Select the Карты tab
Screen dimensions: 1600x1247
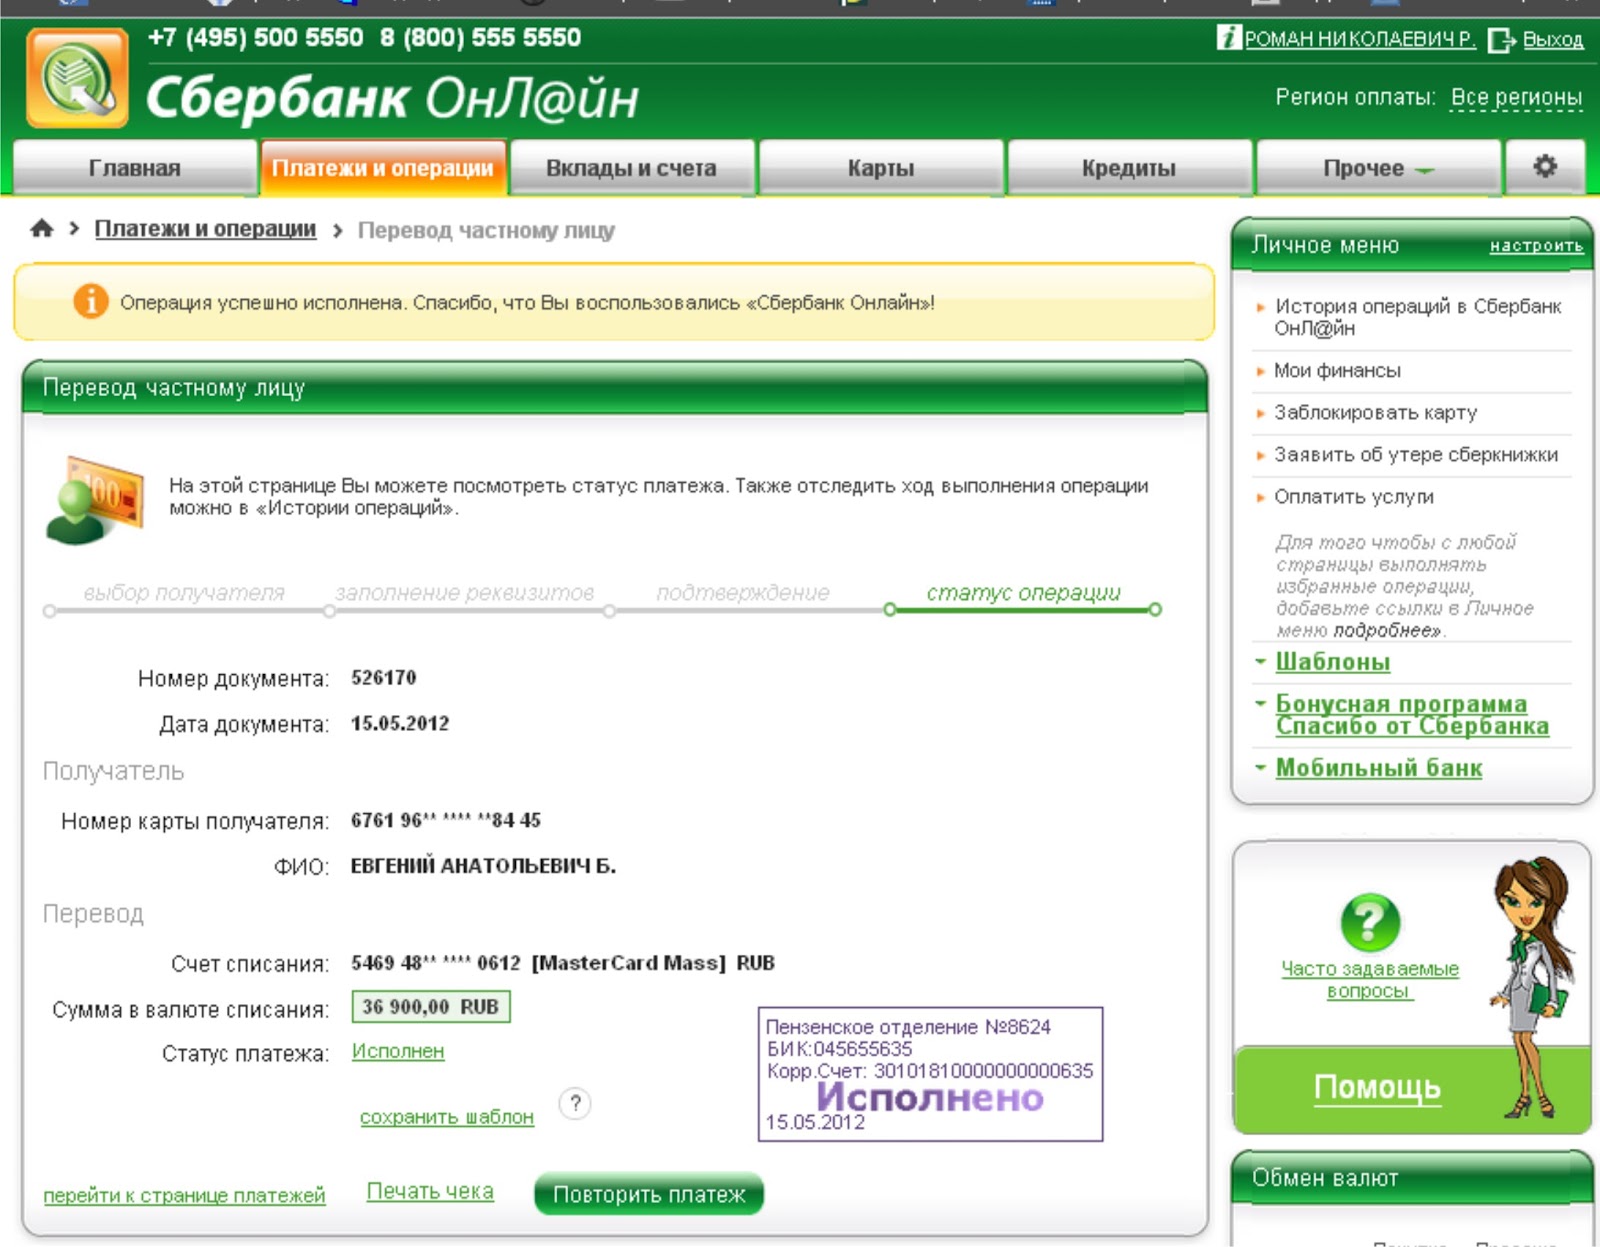click(881, 167)
